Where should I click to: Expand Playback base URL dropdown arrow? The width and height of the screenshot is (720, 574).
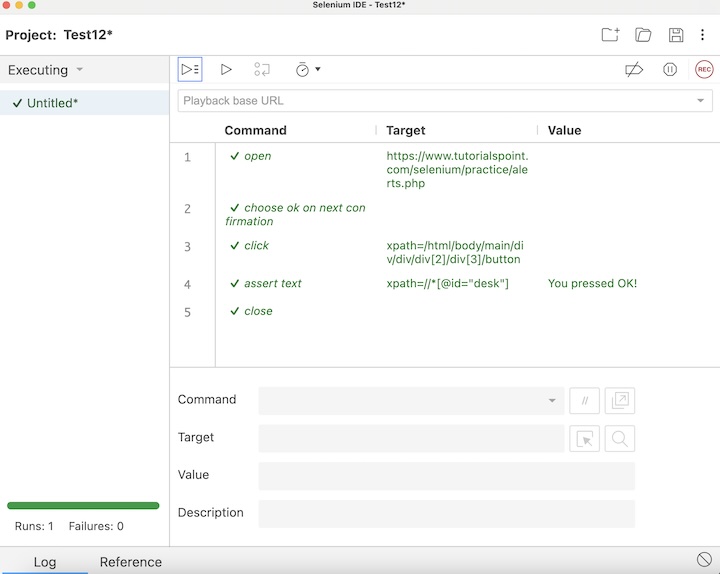(700, 101)
